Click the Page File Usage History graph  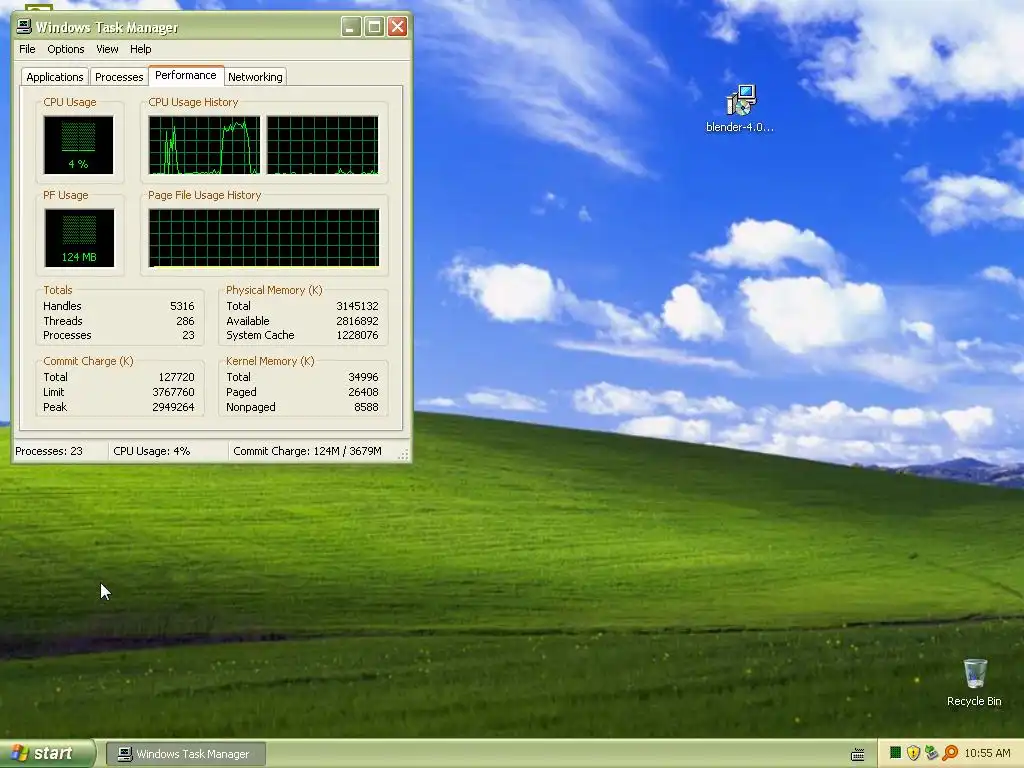tap(264, 238)
